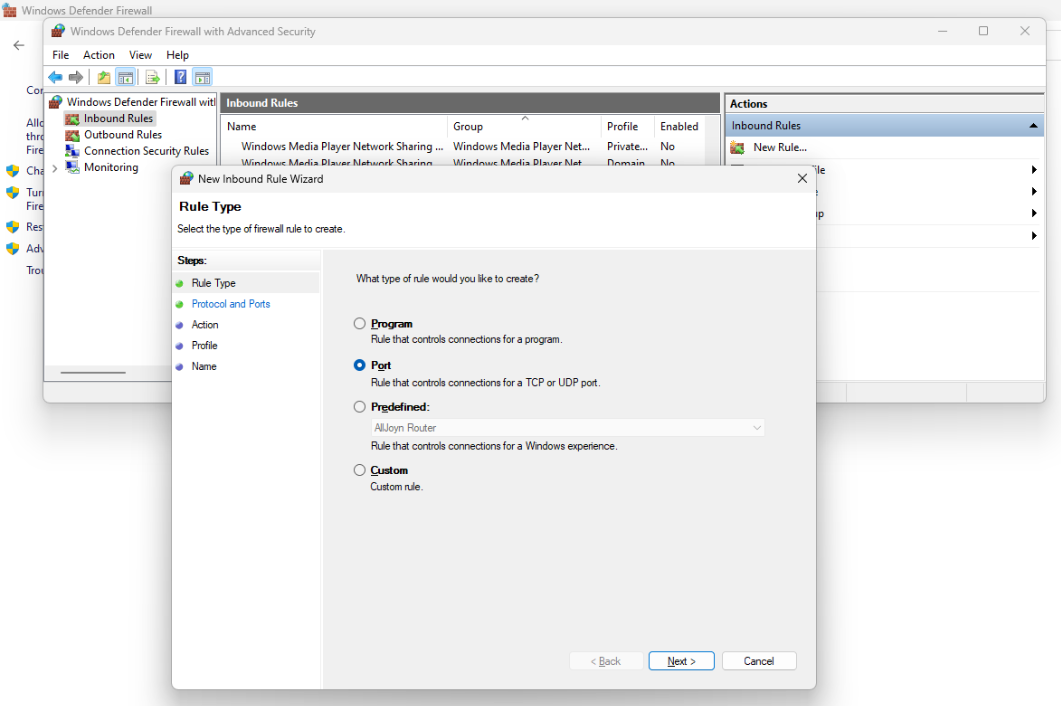Click the Action step in the Steps list
Viewport: 1061px width, 706px height.
pyautogui.click(x=205, y=325)
